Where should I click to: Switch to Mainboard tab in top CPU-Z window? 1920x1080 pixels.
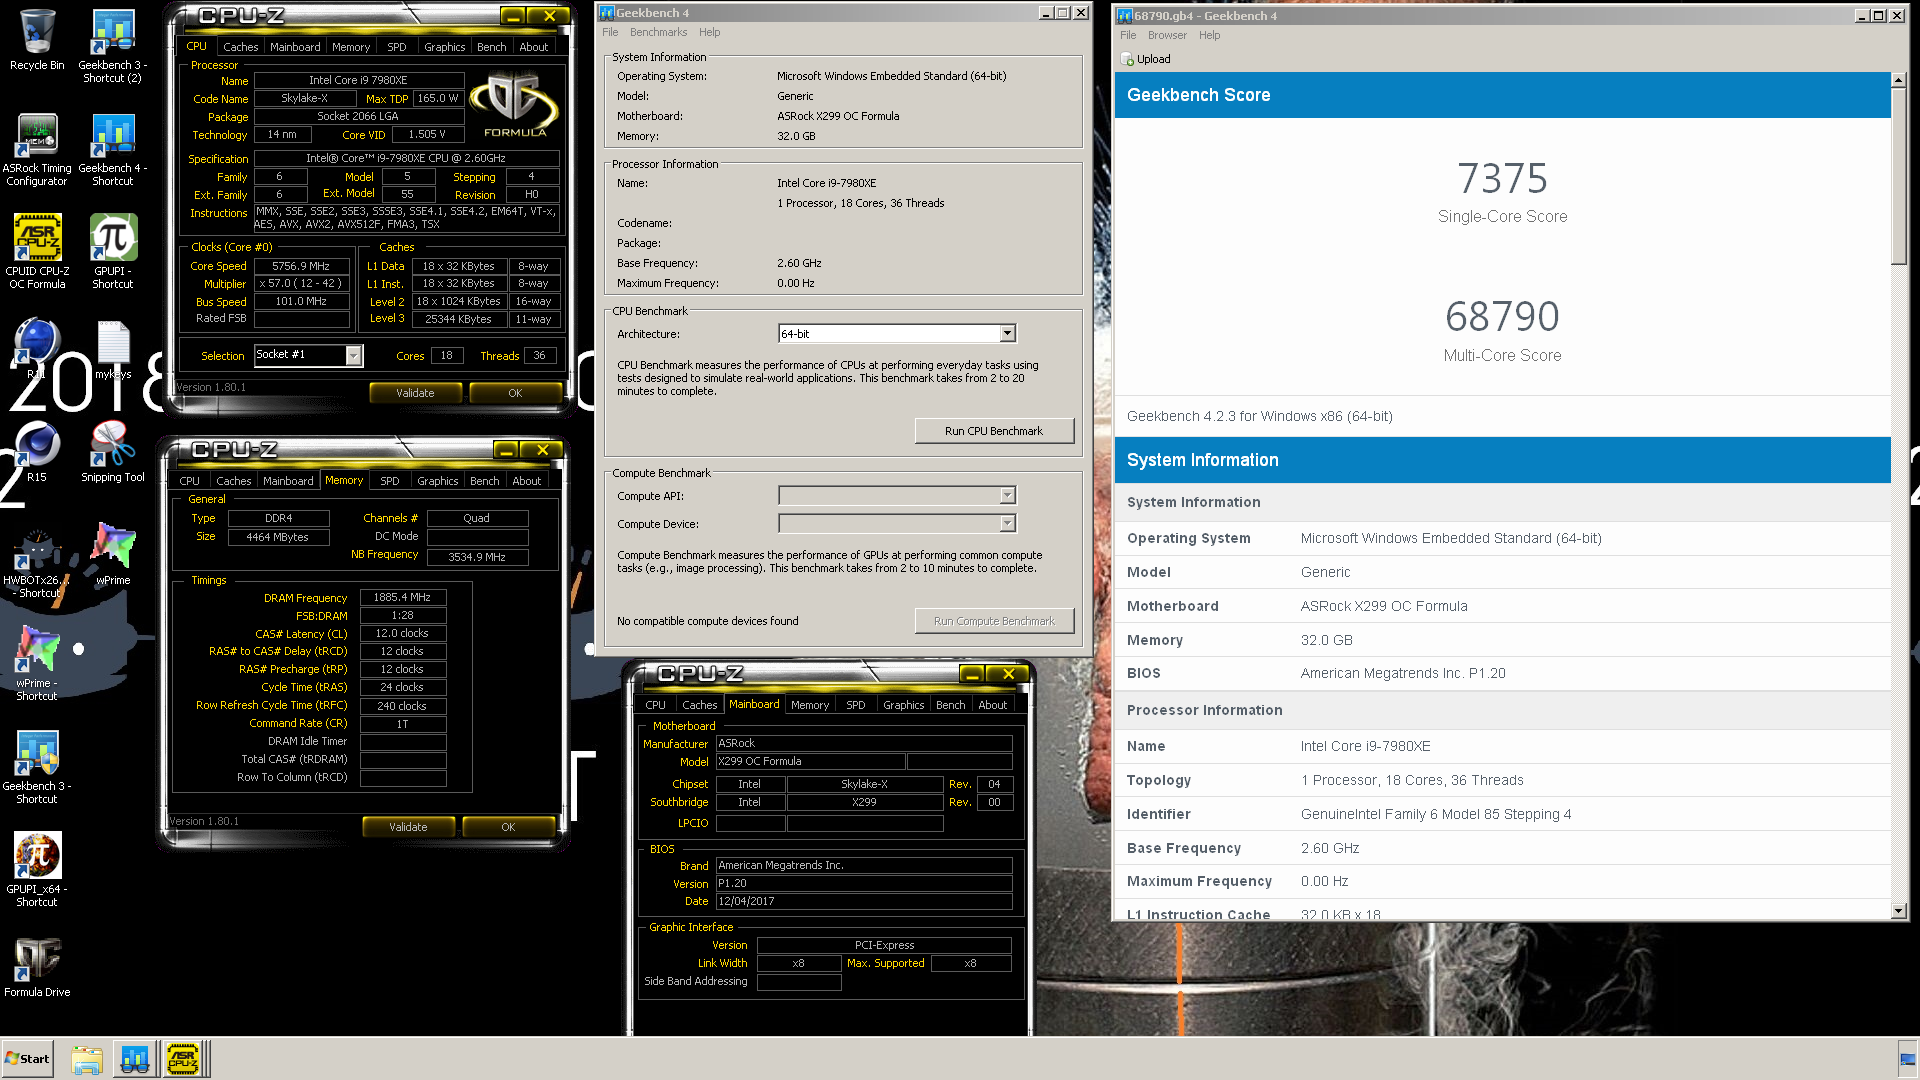295,47
